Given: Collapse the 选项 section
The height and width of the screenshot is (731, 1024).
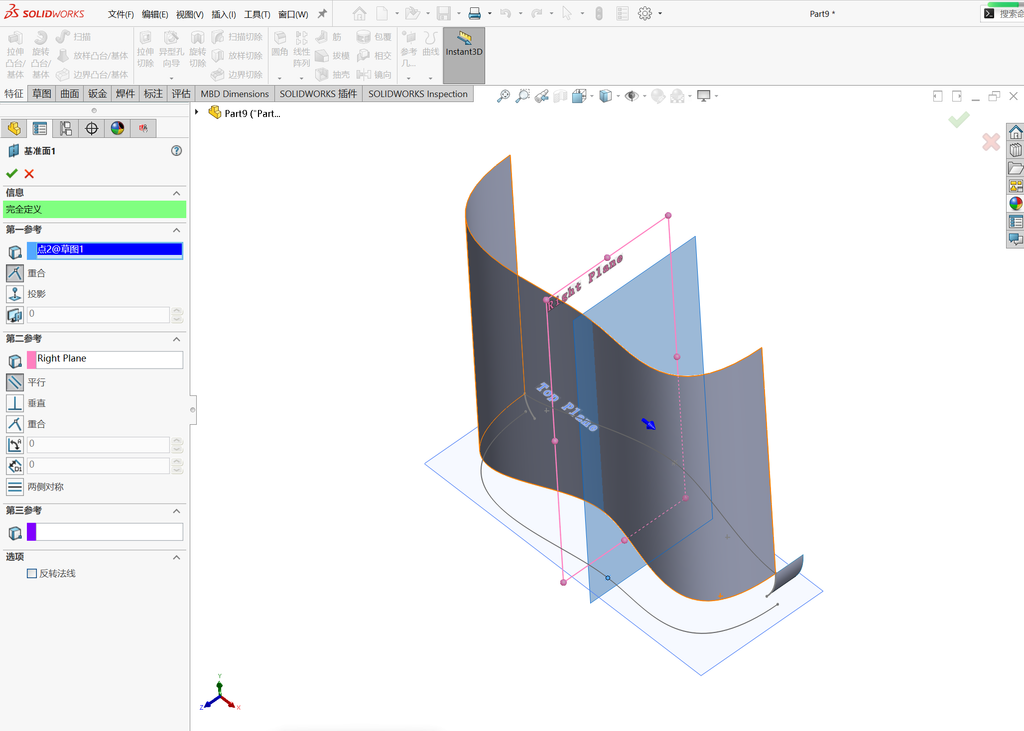Looking at the screenshot, I should pyautogui.click(x=176, y=557).
